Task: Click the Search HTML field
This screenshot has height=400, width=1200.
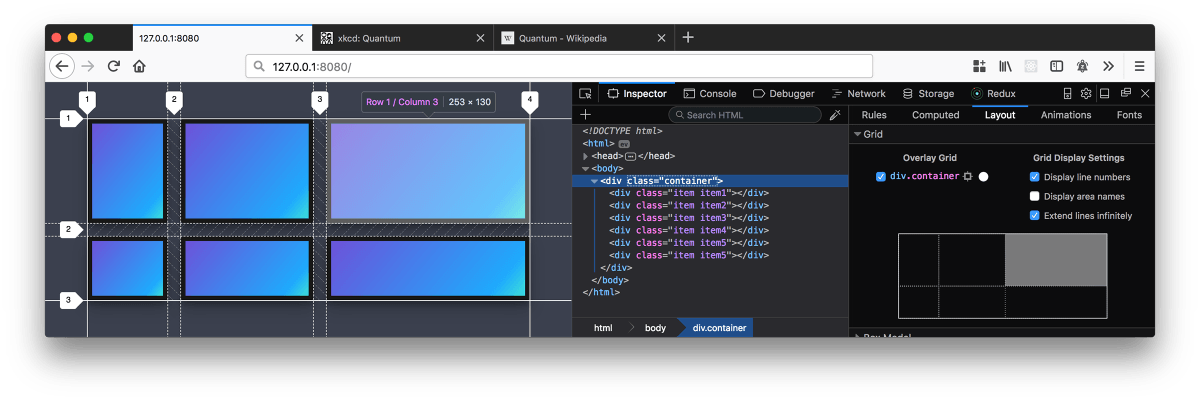Action: pyautogui.click(x=745, y=115)
